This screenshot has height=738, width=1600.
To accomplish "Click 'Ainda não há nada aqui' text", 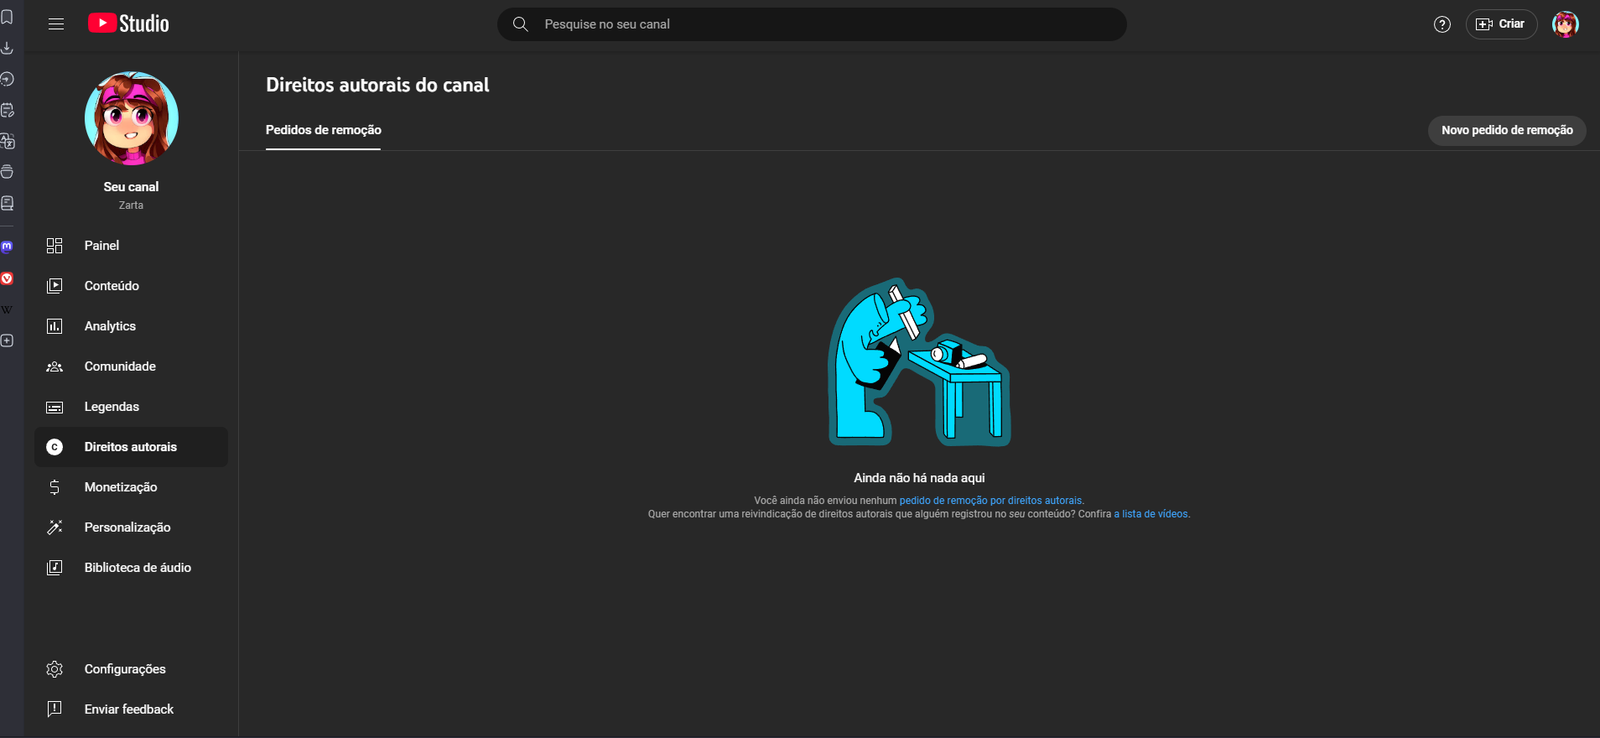I will [x=919, y=478].
